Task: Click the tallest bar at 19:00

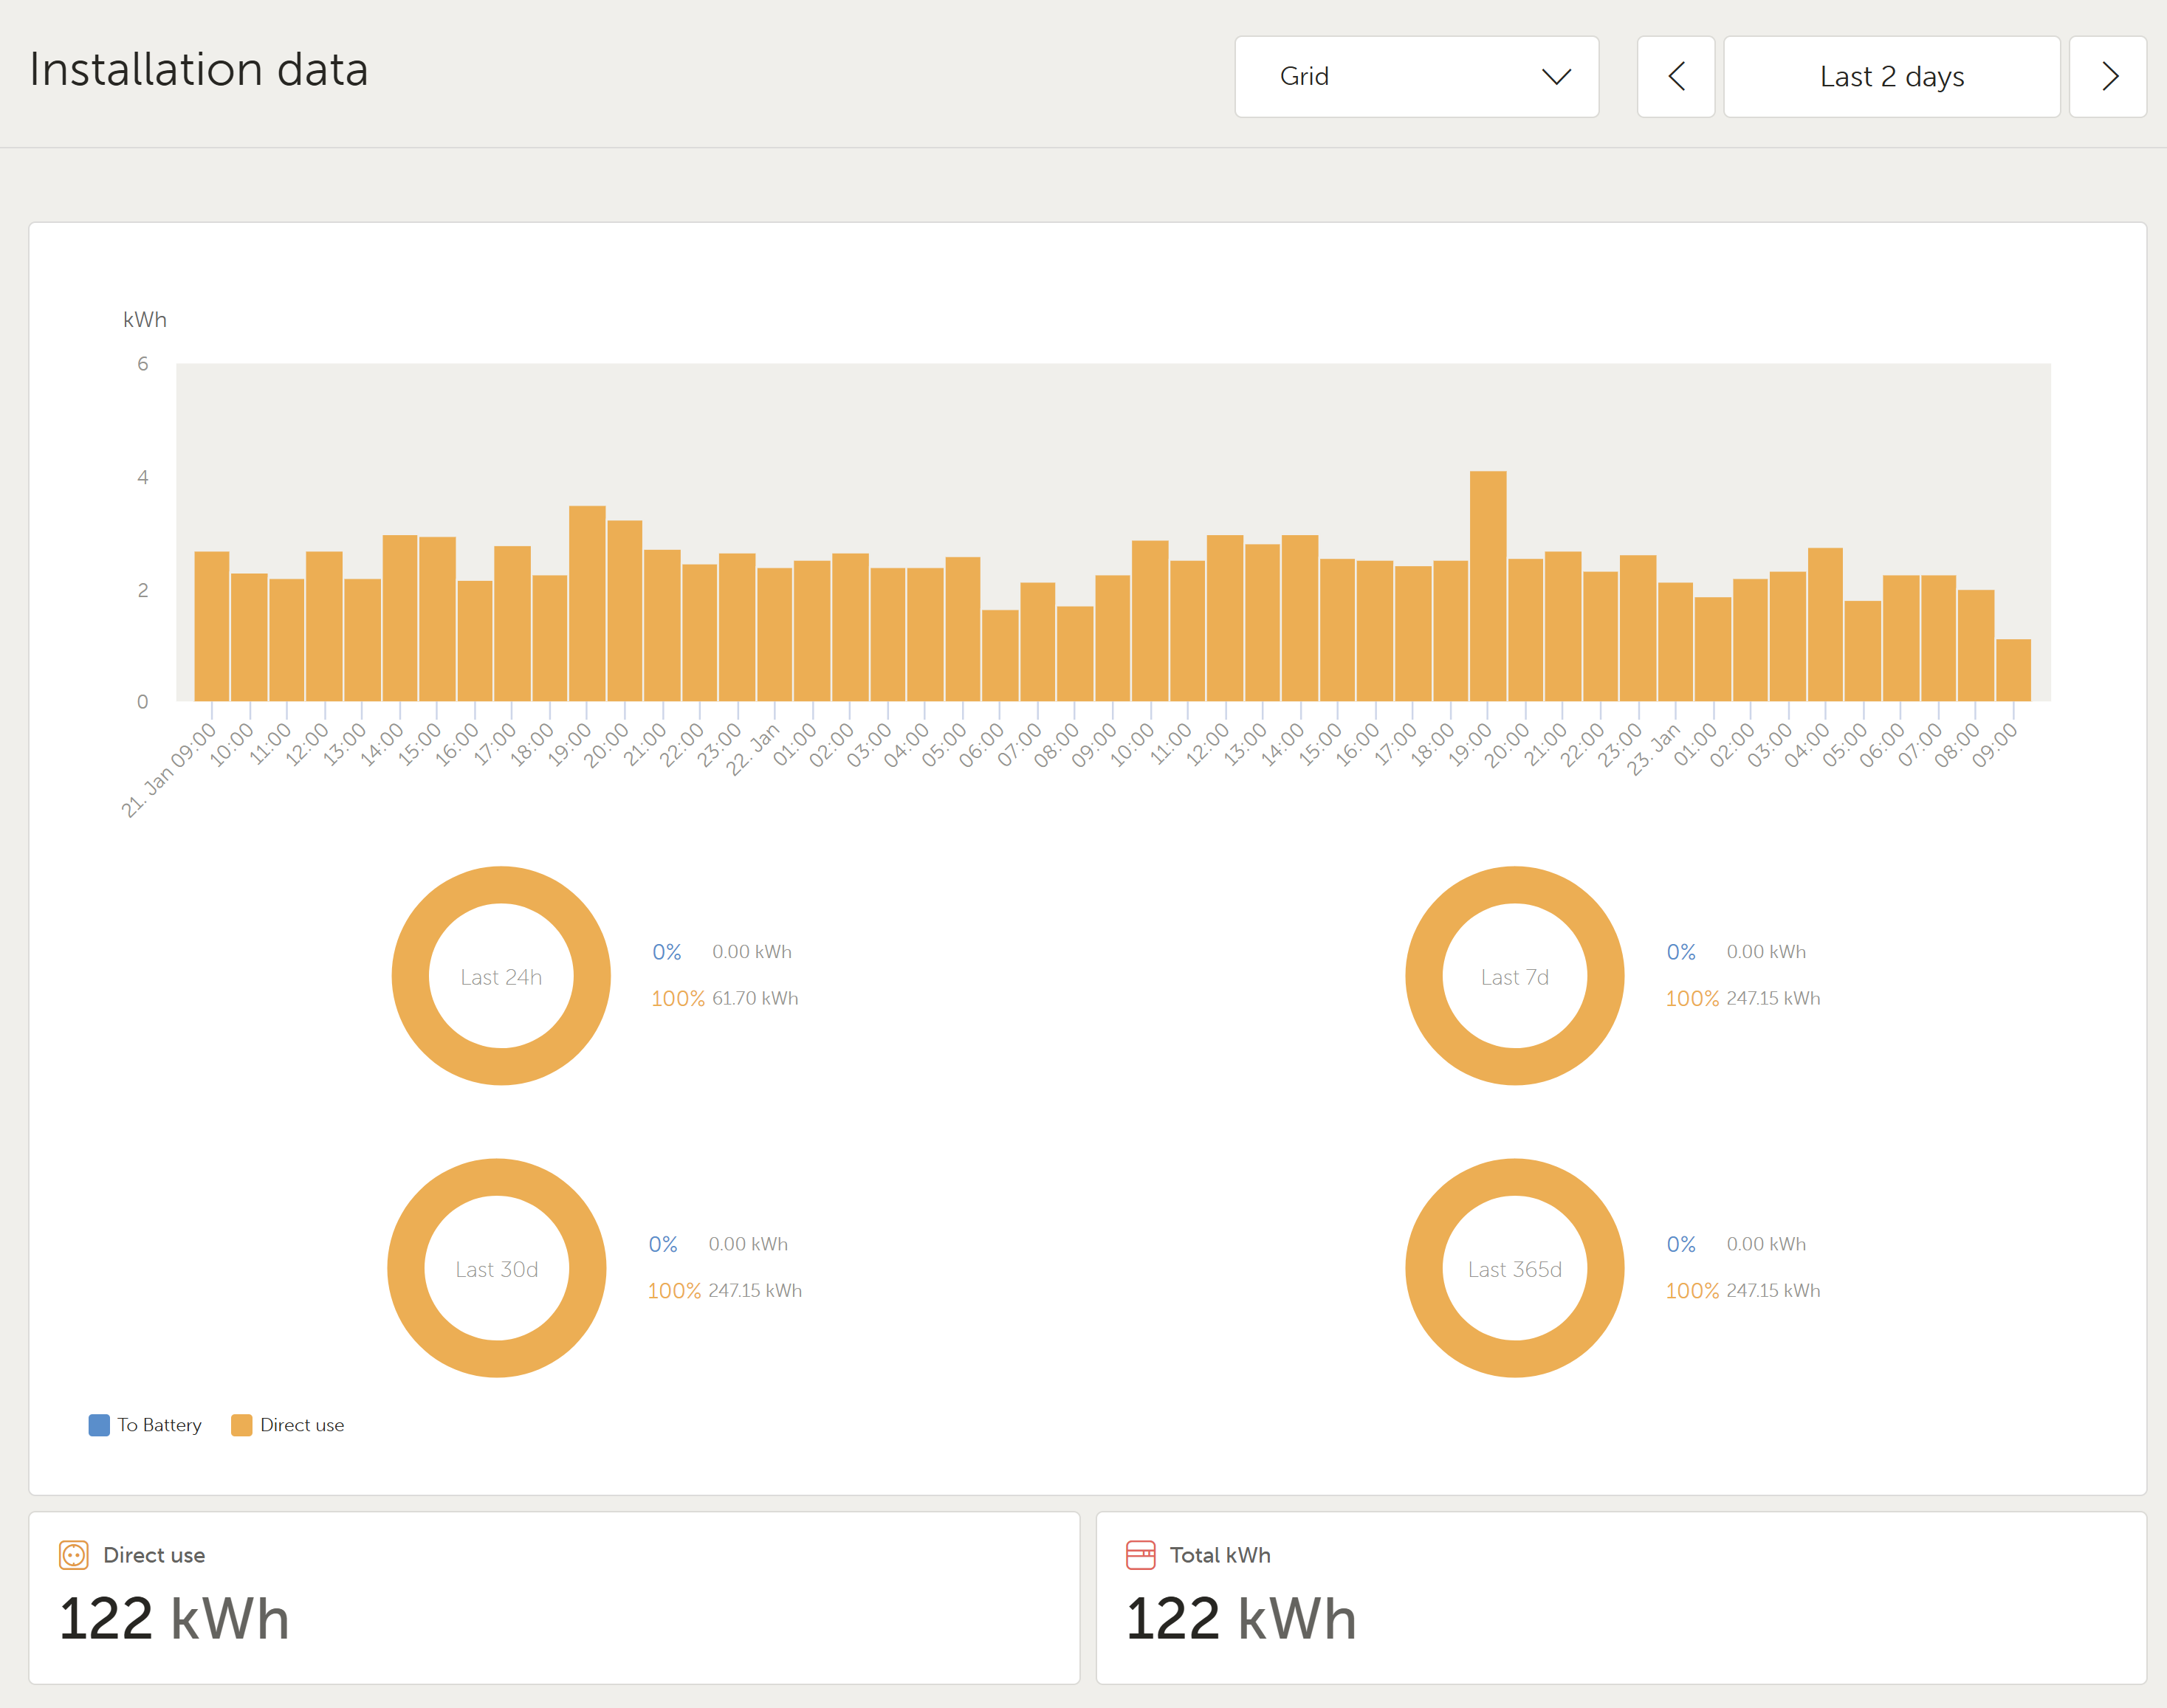Action: tap(1488, 585)
